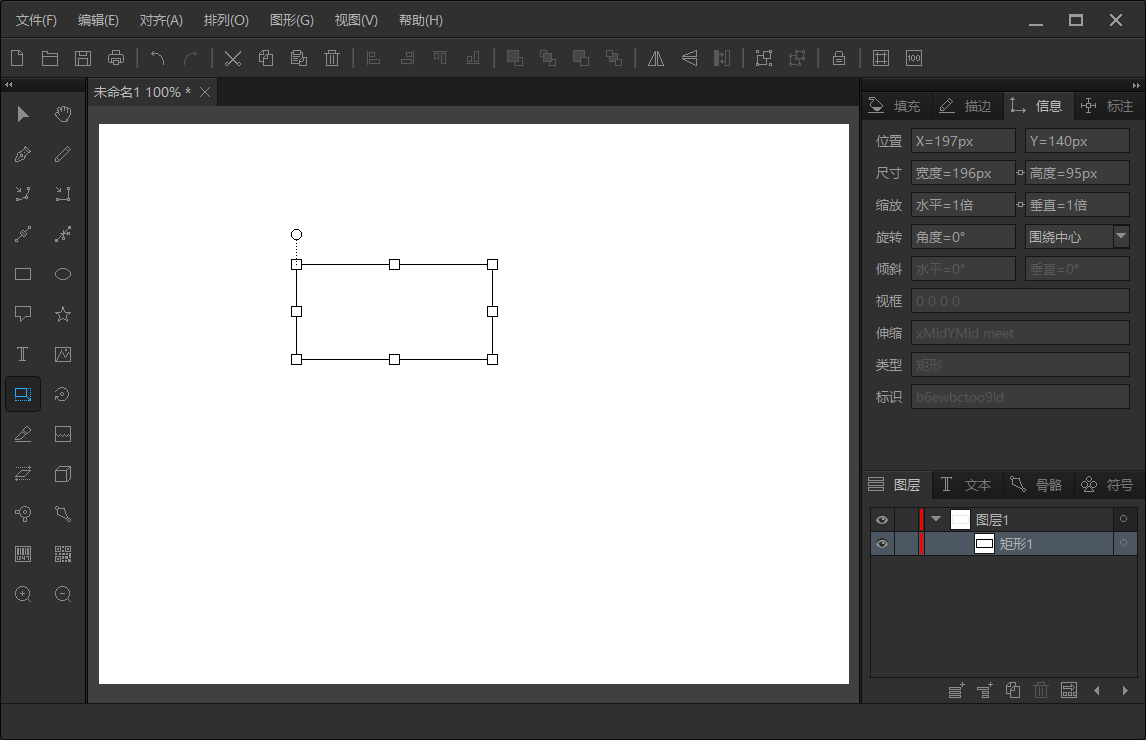Collapse the left toolbox panel arrows

click(9, 85)
